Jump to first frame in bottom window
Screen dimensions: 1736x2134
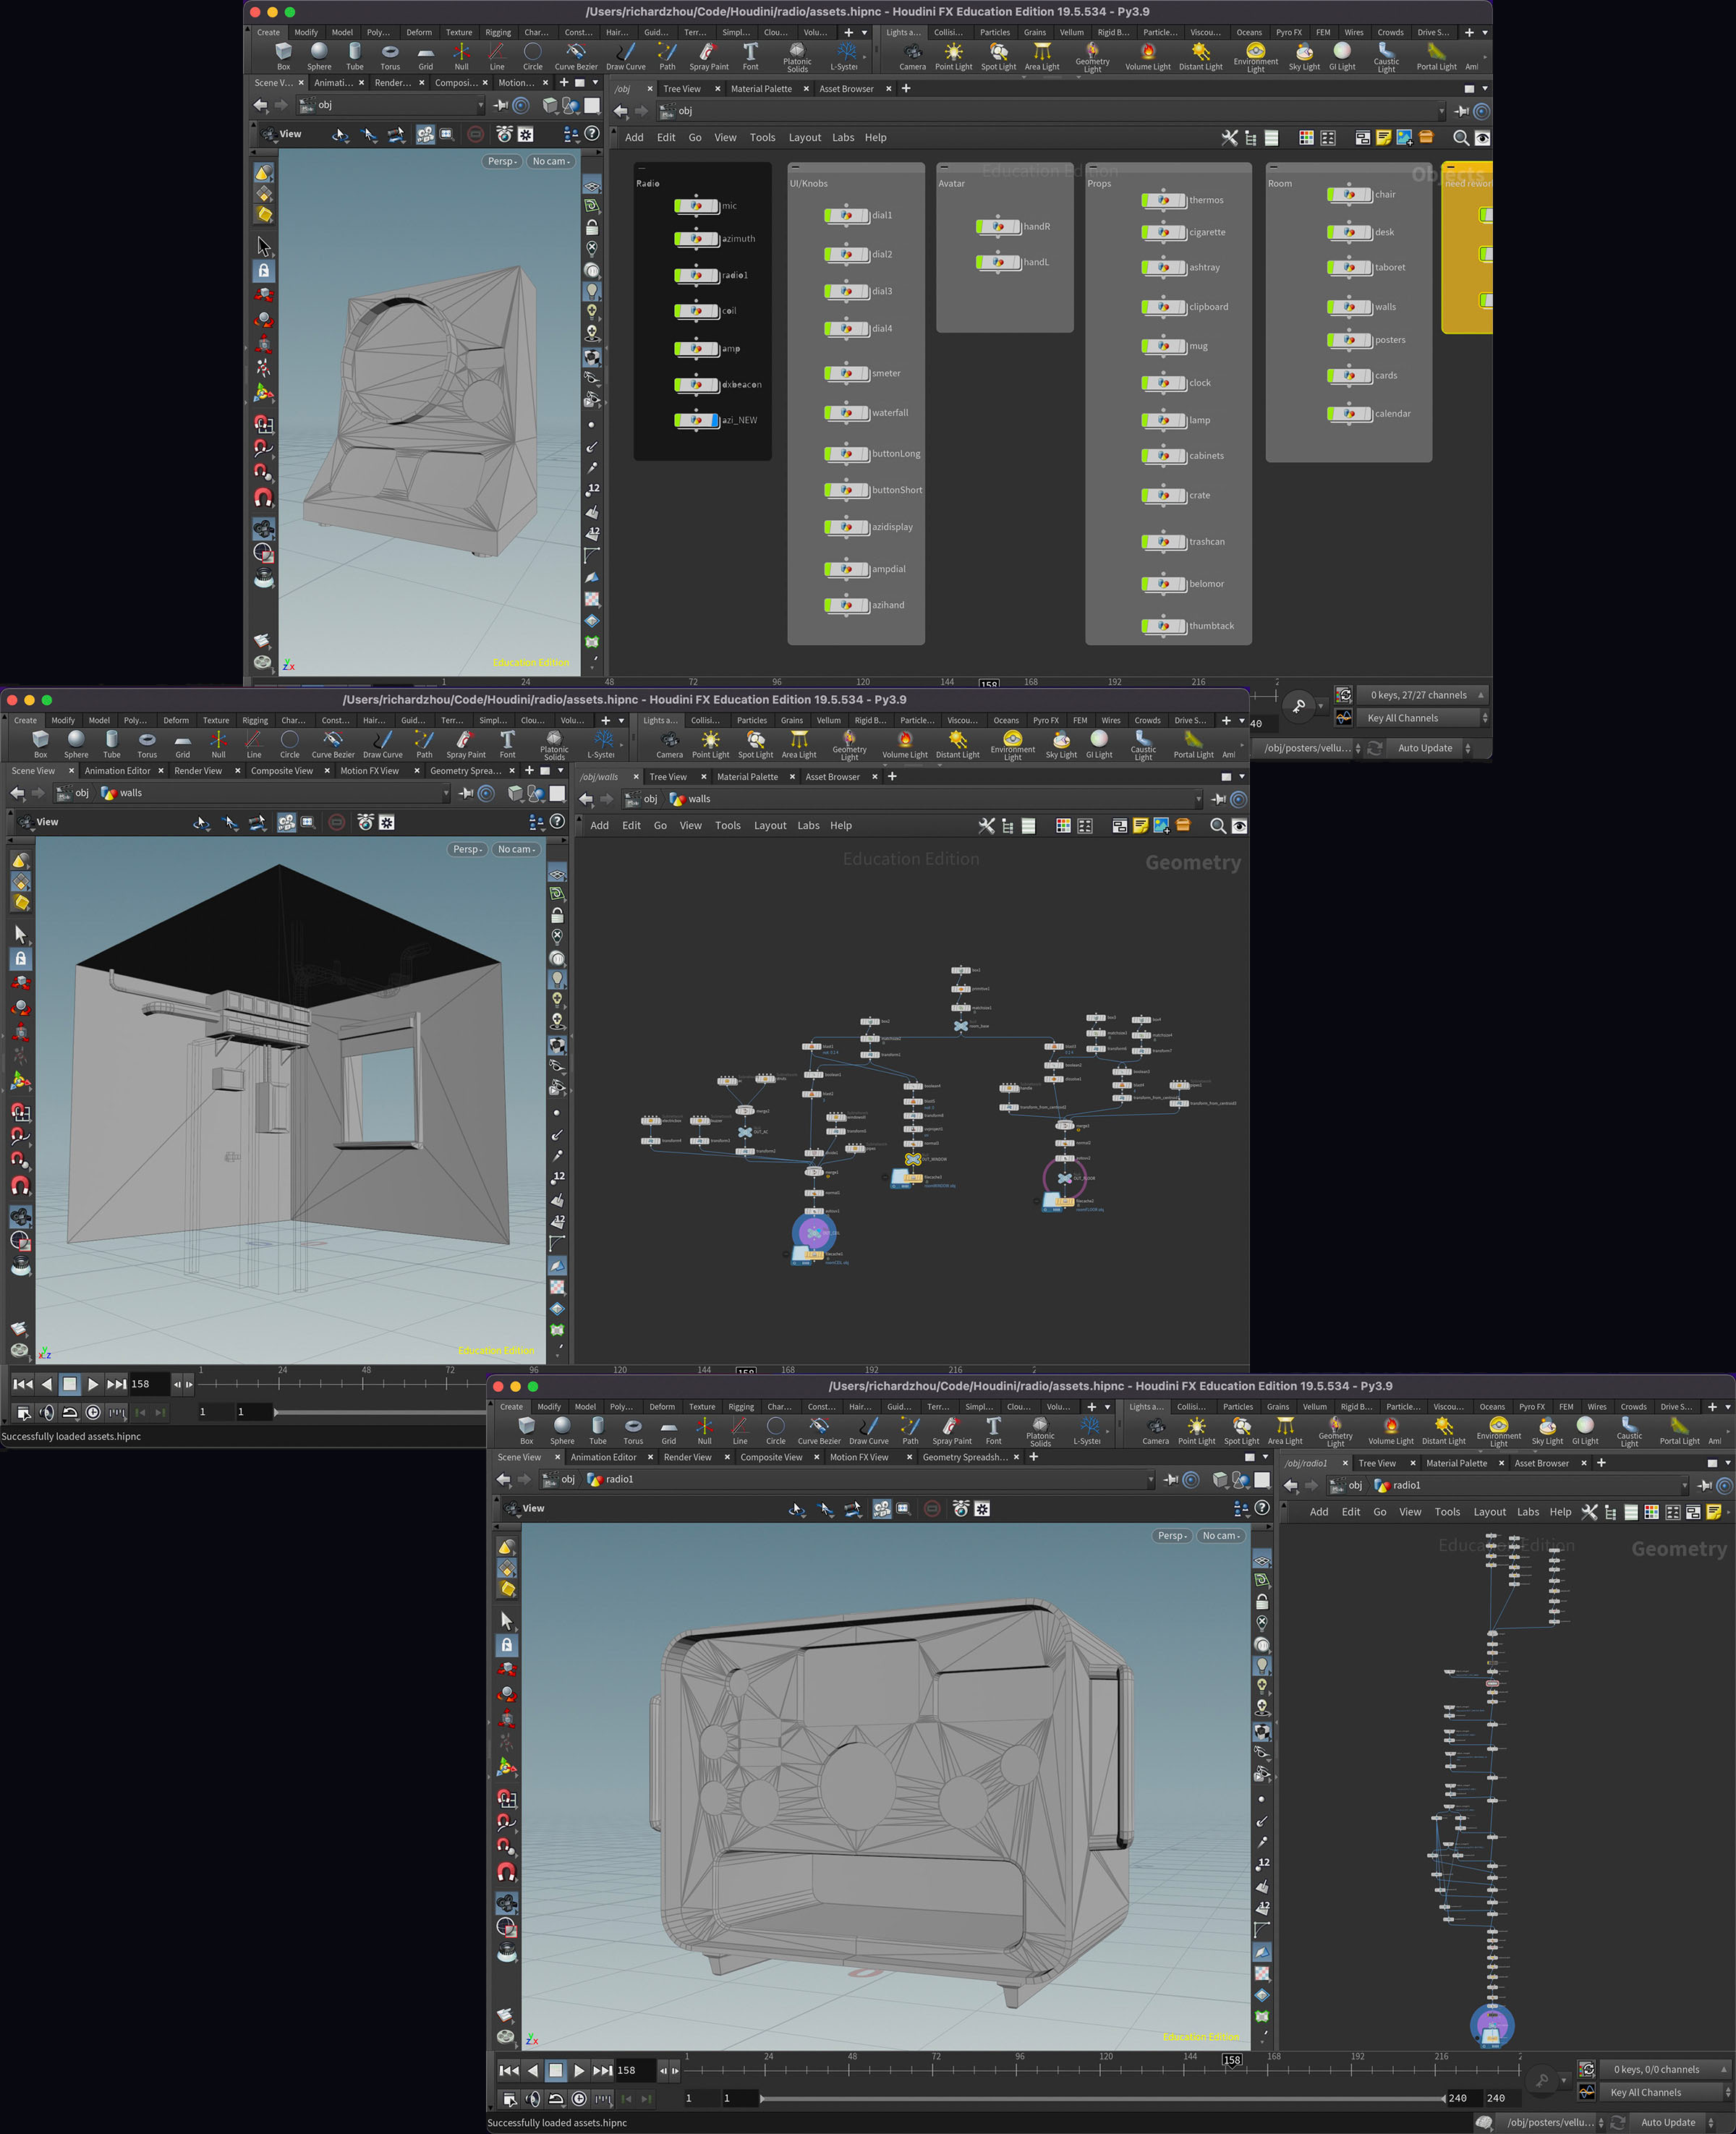(x=509, y=2071)
